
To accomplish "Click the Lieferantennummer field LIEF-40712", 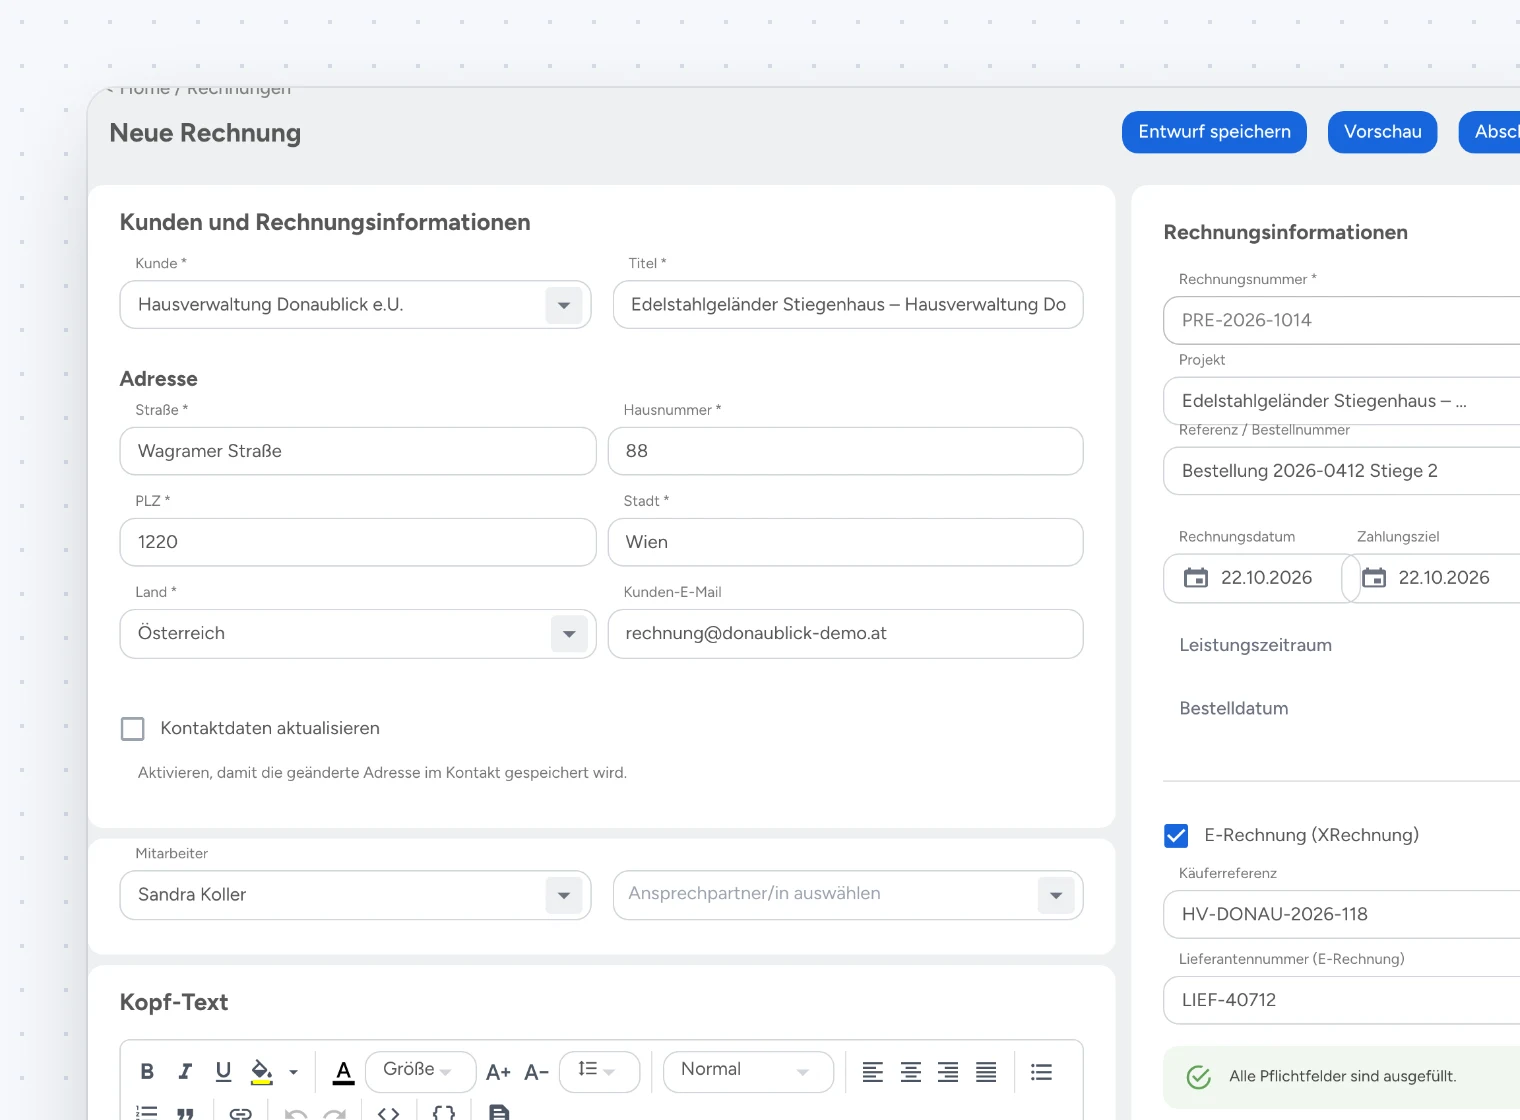I will [x=1342, y=1000].
